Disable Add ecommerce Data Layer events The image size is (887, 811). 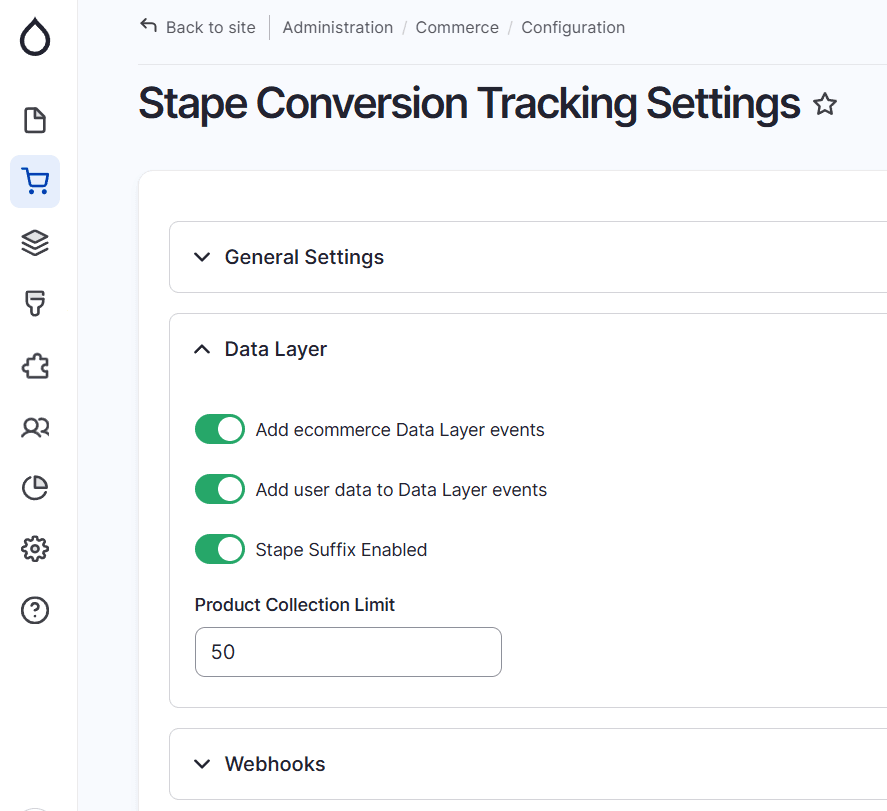[219, 429]
